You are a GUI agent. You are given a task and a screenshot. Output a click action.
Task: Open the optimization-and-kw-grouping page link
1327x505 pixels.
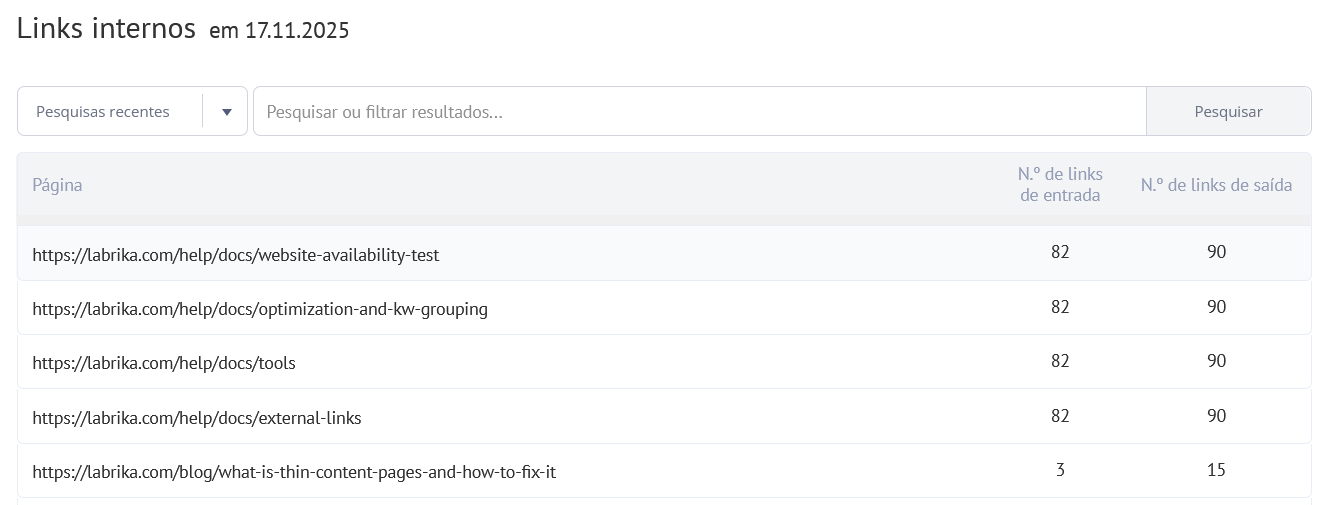(260, 309)
